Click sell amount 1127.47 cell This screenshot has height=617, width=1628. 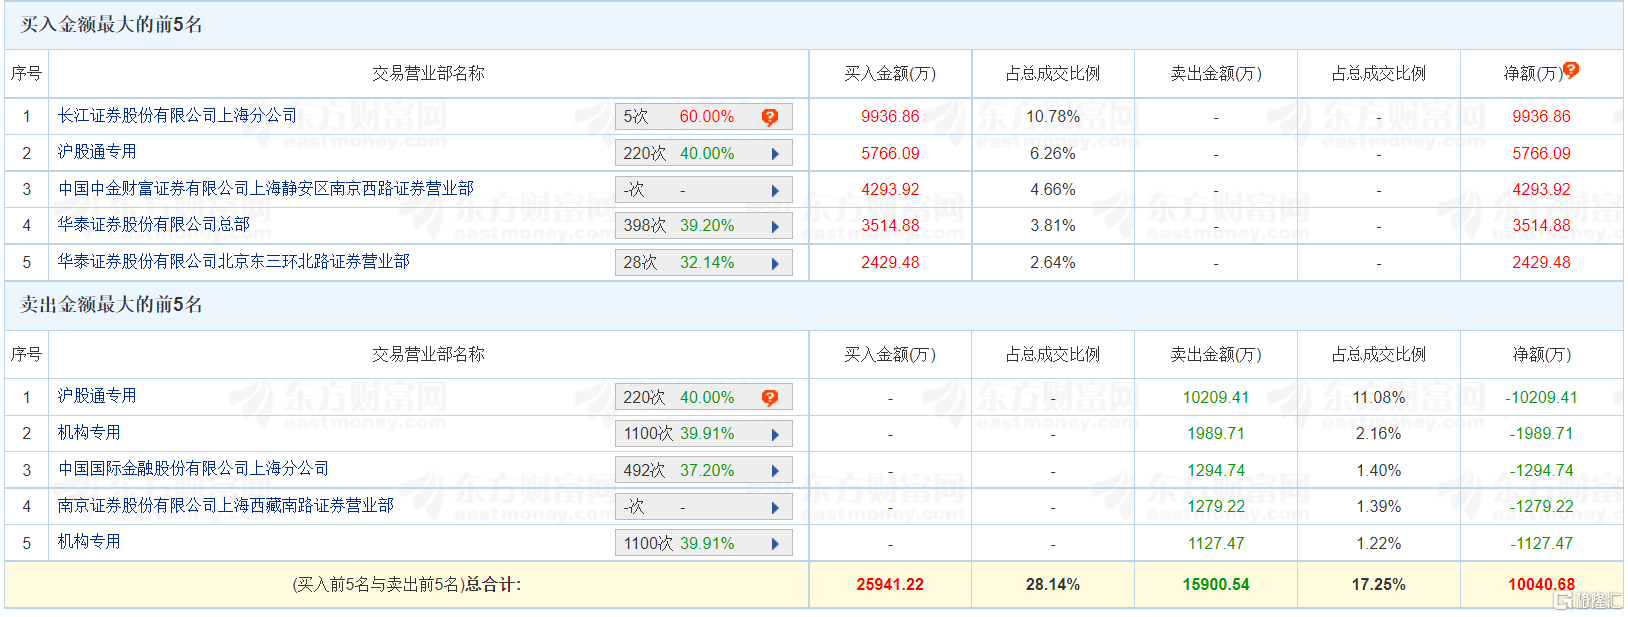click(1216, 544)
